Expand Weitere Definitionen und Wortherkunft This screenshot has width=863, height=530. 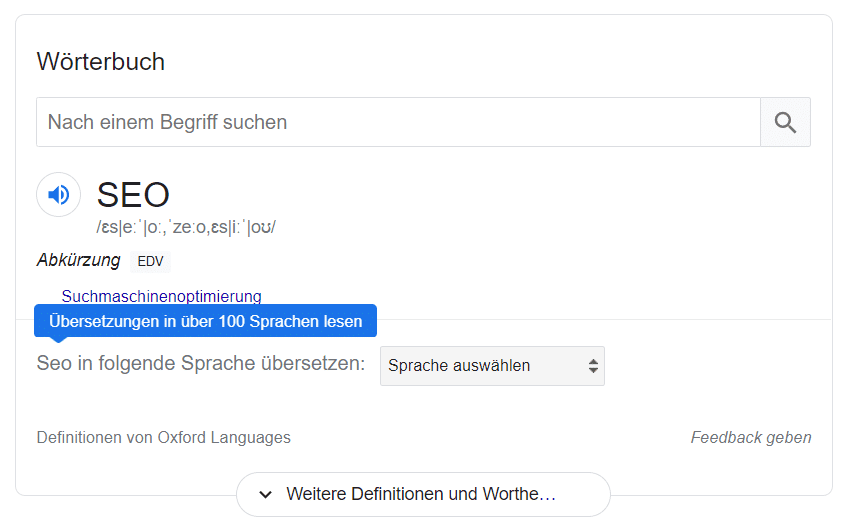click(x=422, y=494)
